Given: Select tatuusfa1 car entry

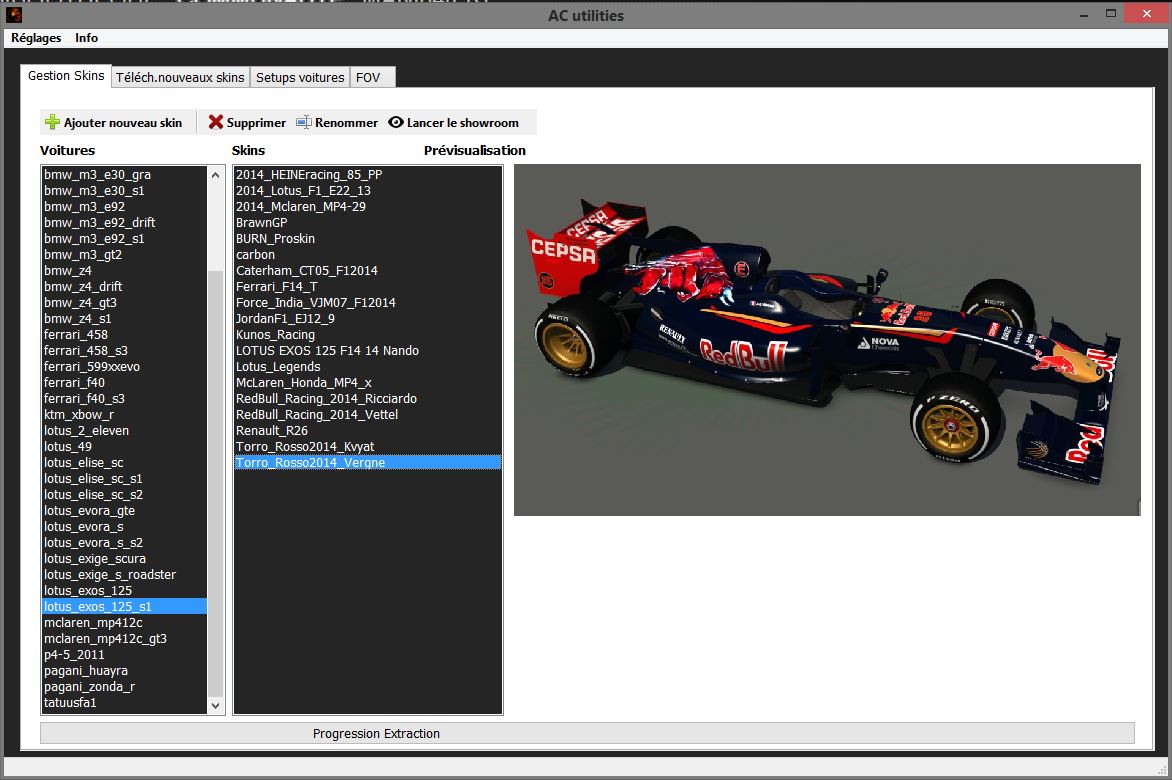Looking at the screenshot, I should pos(124,703).
